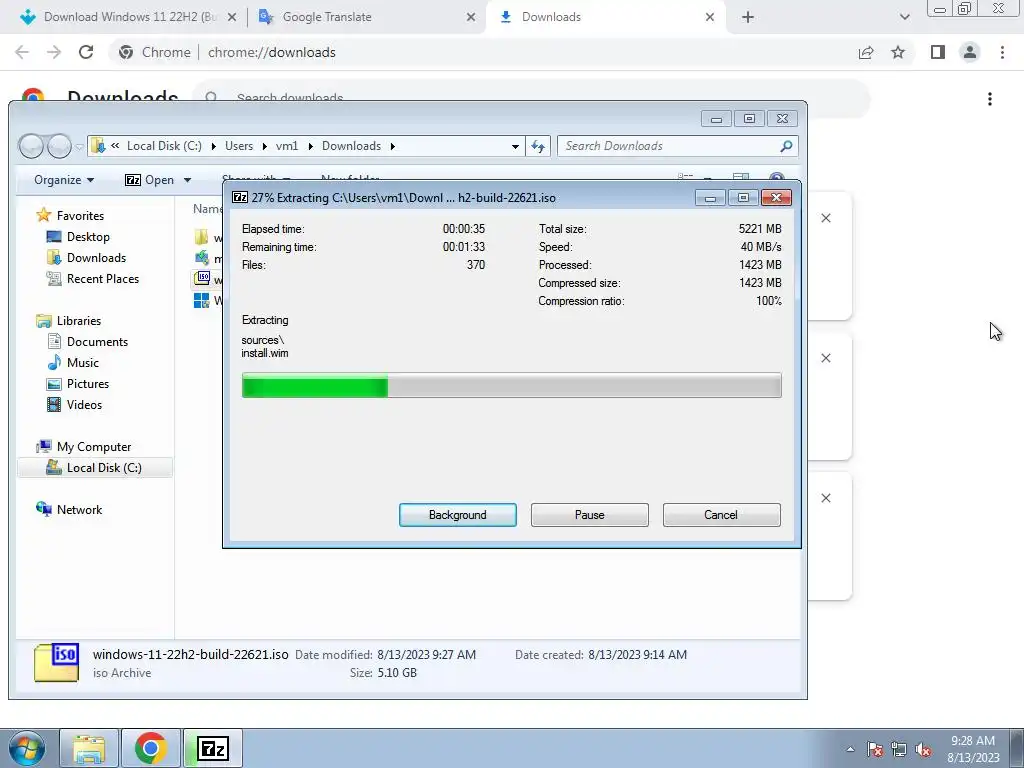Expand Downloads breadcrumb arrow
Image resolution: width=1024 pixels, height=768 pixels.
(x=392, y=146)
